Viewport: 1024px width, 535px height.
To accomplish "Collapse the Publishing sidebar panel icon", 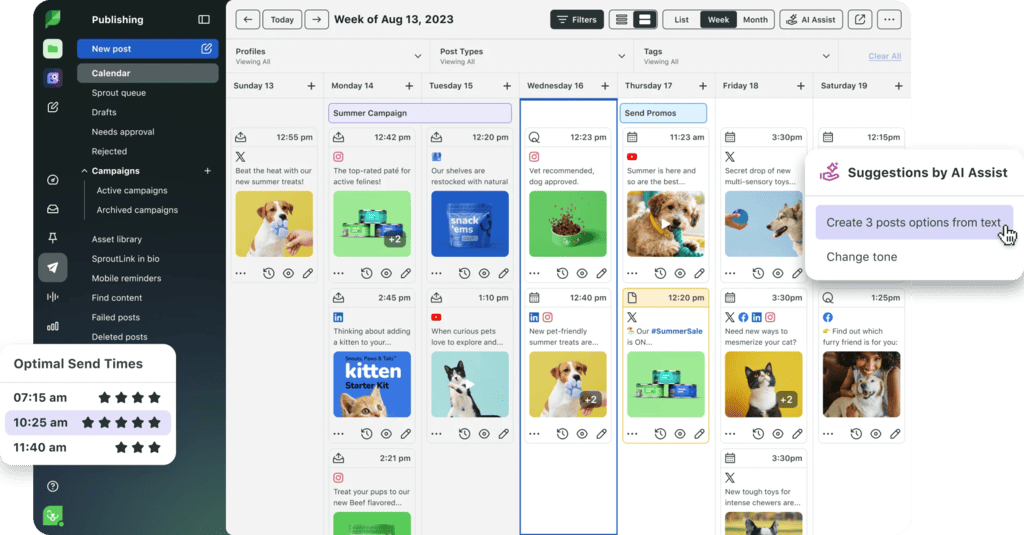I will (204, 20).
